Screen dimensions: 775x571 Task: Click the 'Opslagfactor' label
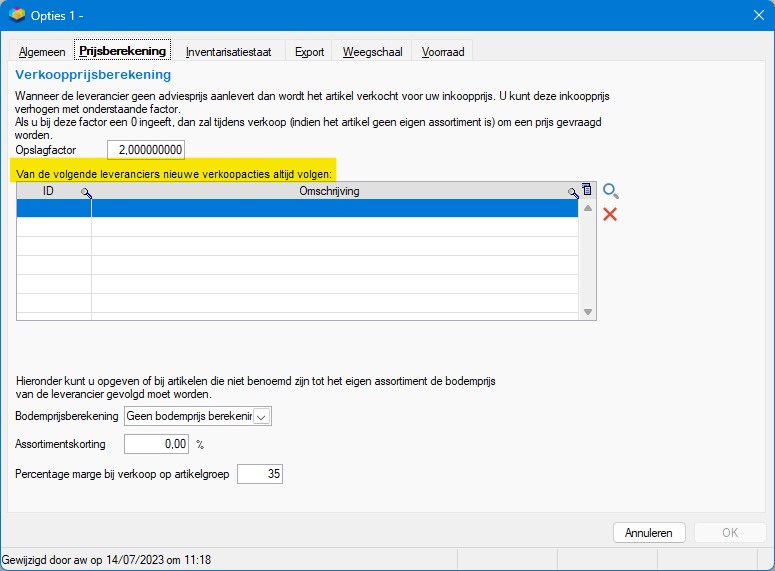point(46,150)
